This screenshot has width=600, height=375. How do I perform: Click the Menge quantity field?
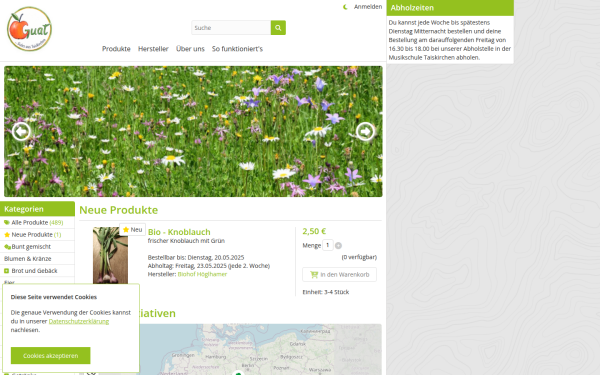click(328, 245)
